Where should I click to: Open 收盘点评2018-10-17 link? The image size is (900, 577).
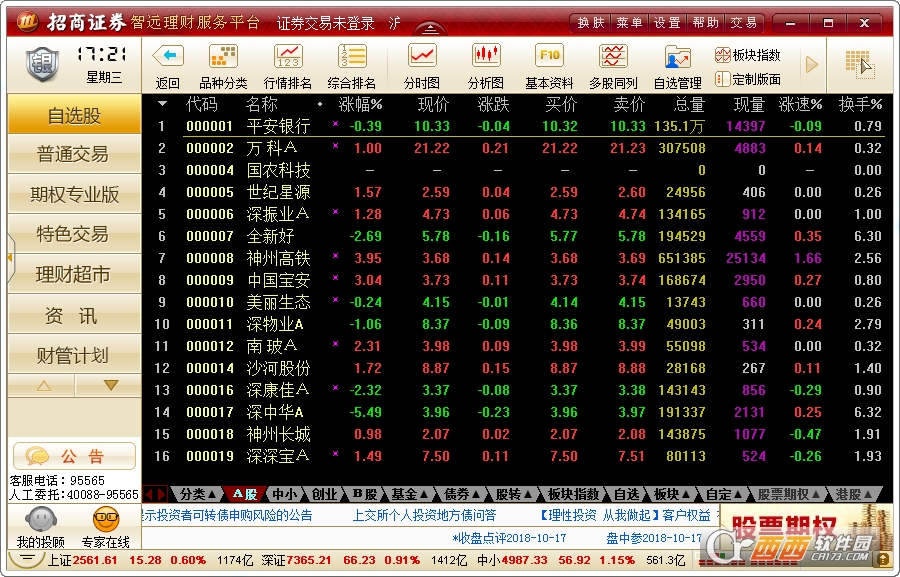click(509, 538)
